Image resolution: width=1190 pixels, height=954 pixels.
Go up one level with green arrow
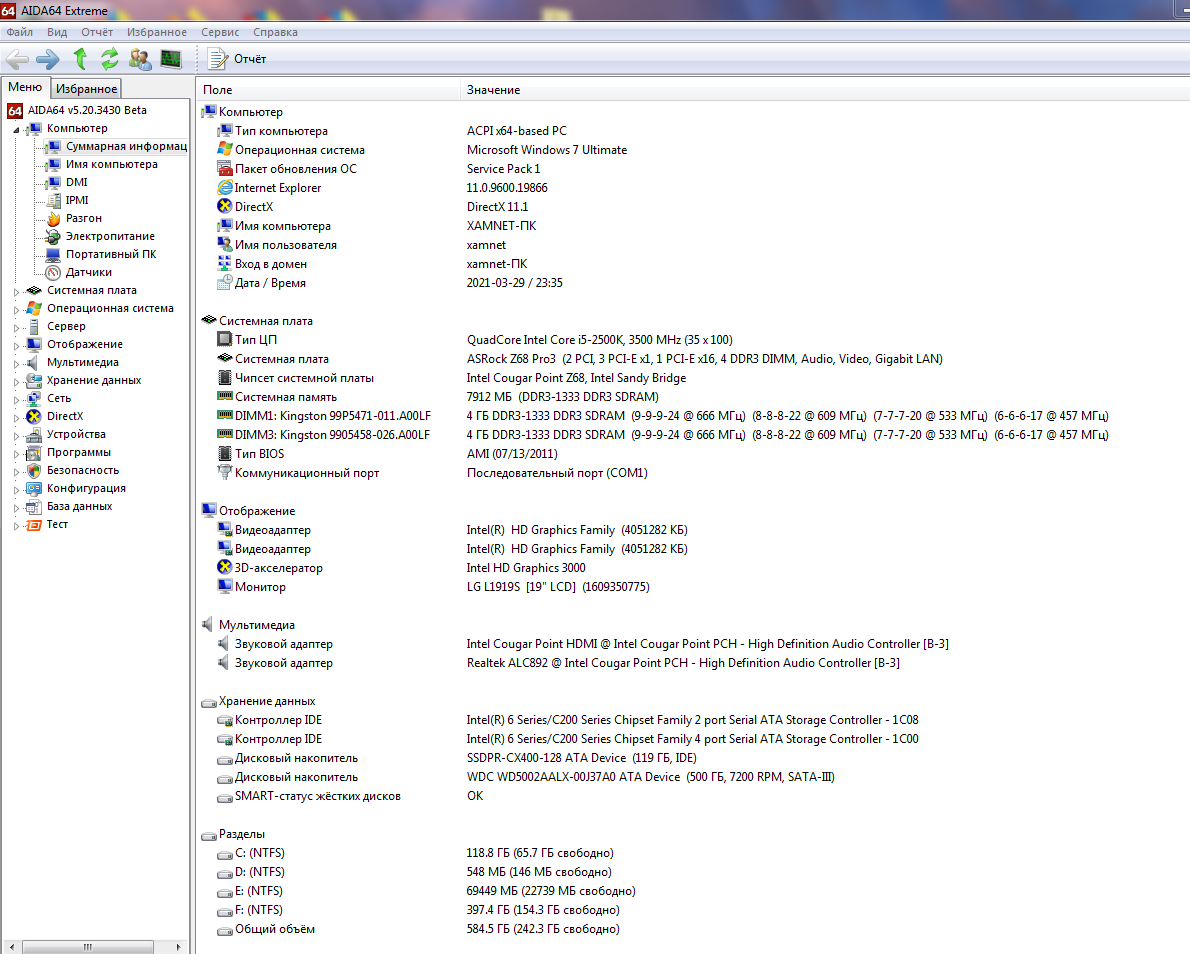tap(80, 58)
